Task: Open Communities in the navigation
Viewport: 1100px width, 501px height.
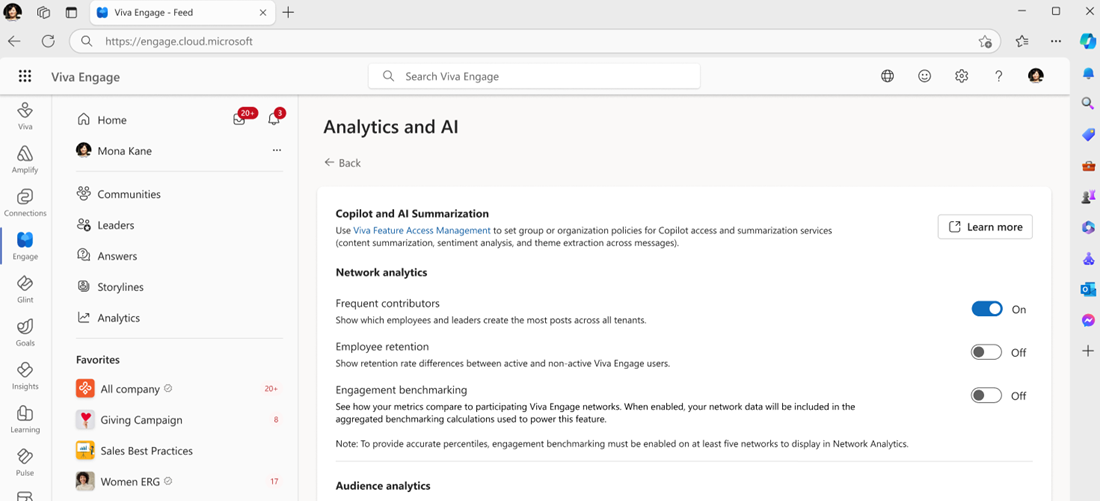Action: 129,194
